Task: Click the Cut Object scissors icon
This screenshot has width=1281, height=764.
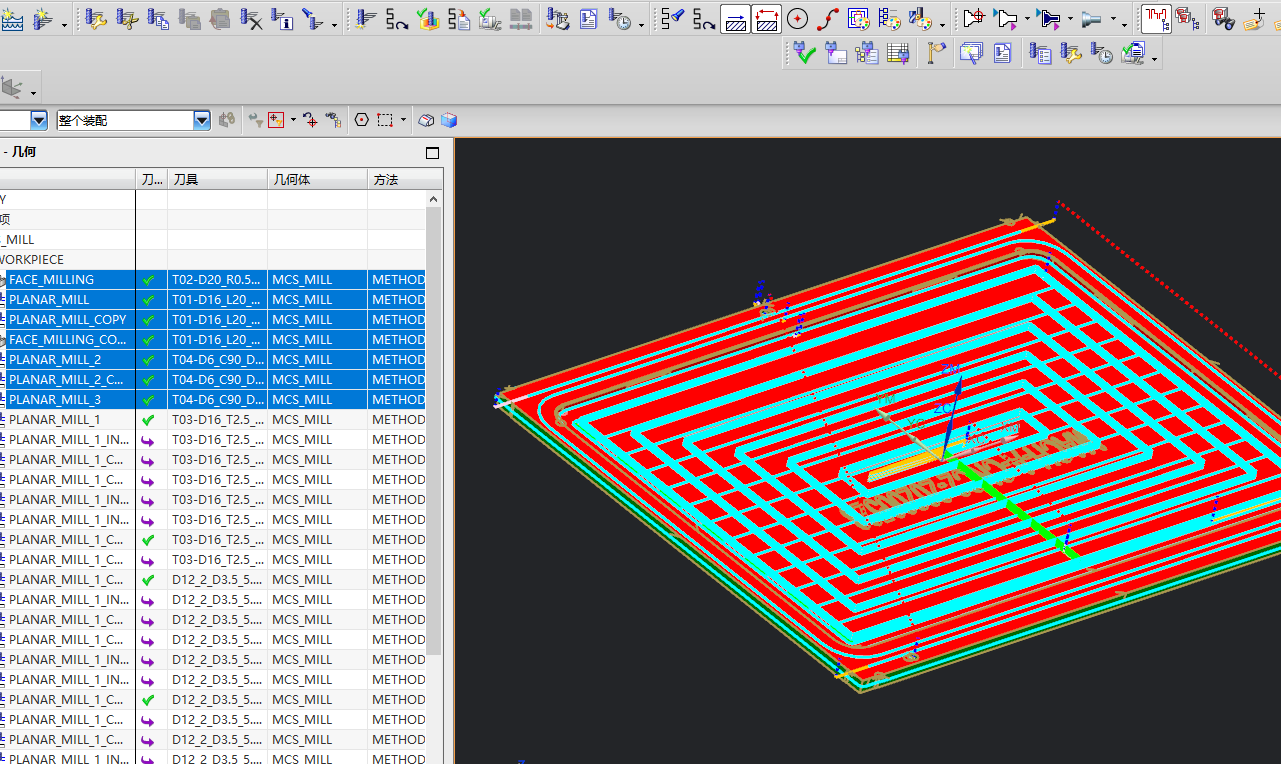Action: (x=127, y=19)
